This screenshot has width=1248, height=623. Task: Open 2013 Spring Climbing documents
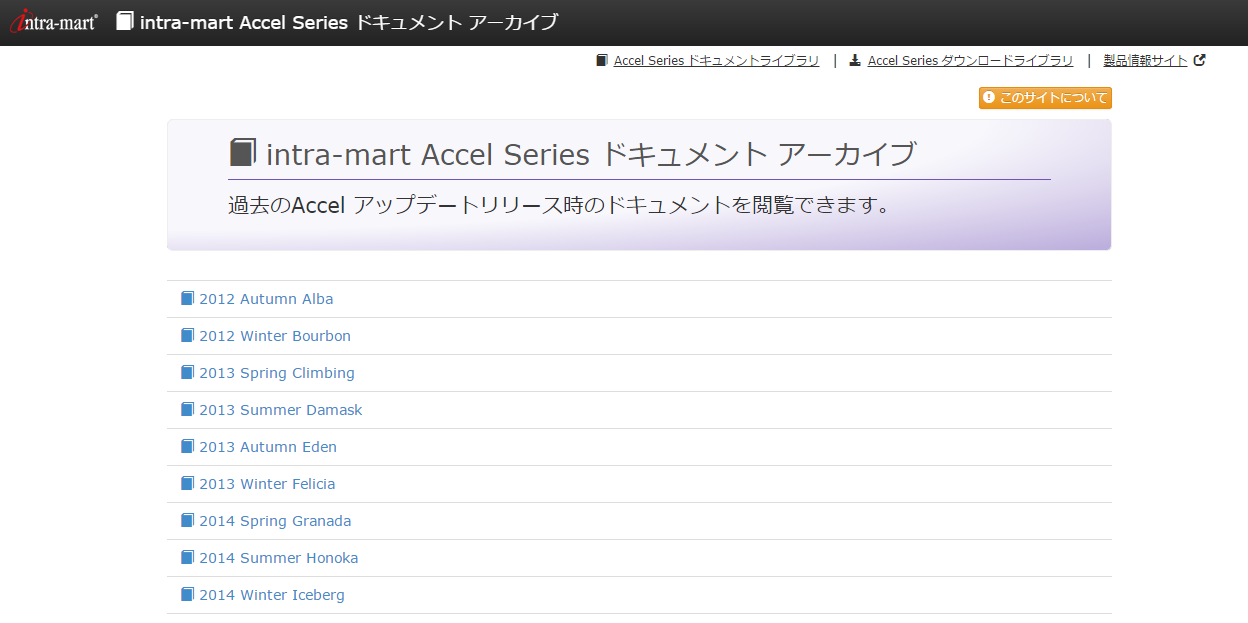point(277,373)
